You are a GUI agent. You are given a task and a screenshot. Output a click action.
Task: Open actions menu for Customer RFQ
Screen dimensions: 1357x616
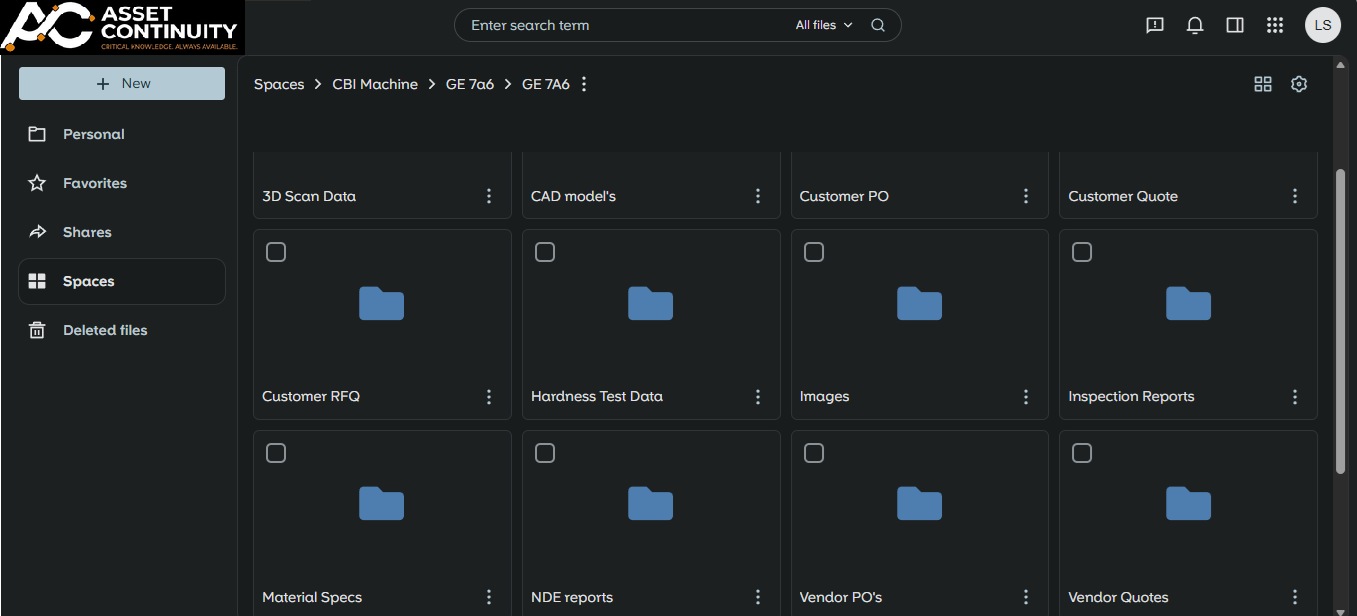click(489, 397)
